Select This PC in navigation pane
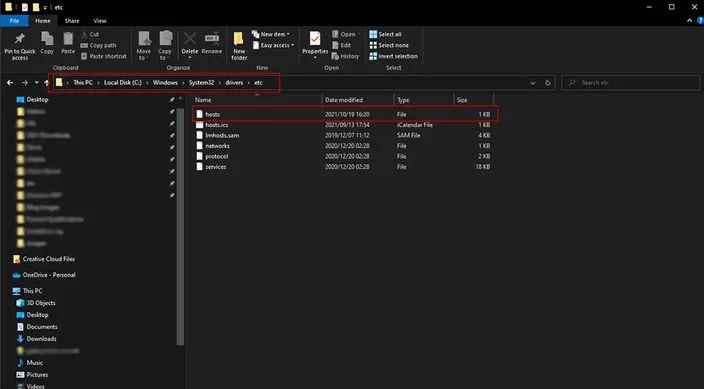This screenshot has width=704, height=389. pos(28,291)
